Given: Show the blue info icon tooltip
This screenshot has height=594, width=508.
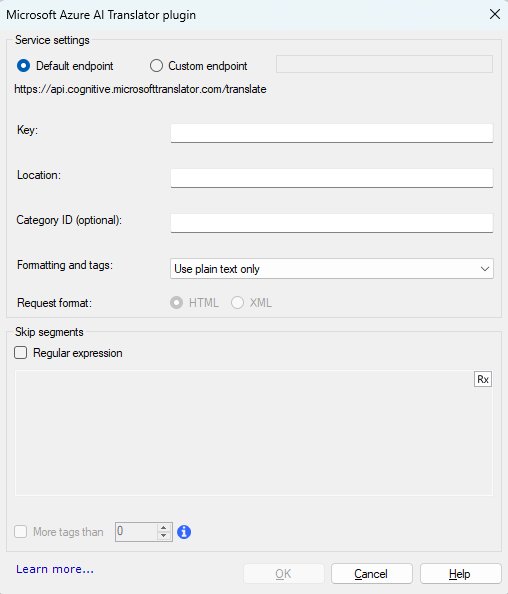Looking at the screenshot, I should (x=184, y=532).
